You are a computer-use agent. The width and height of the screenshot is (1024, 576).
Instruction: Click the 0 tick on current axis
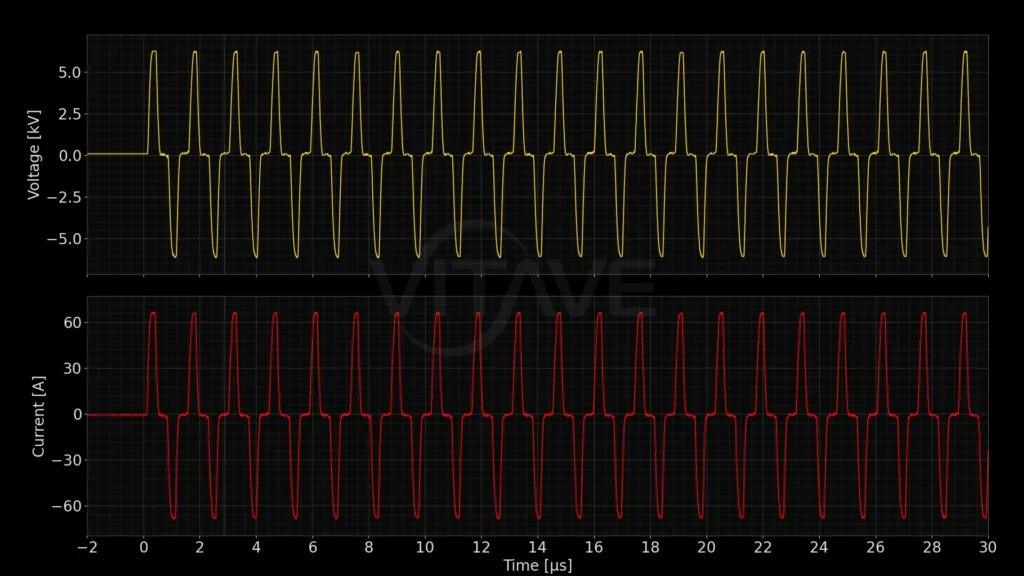[78, 415]
